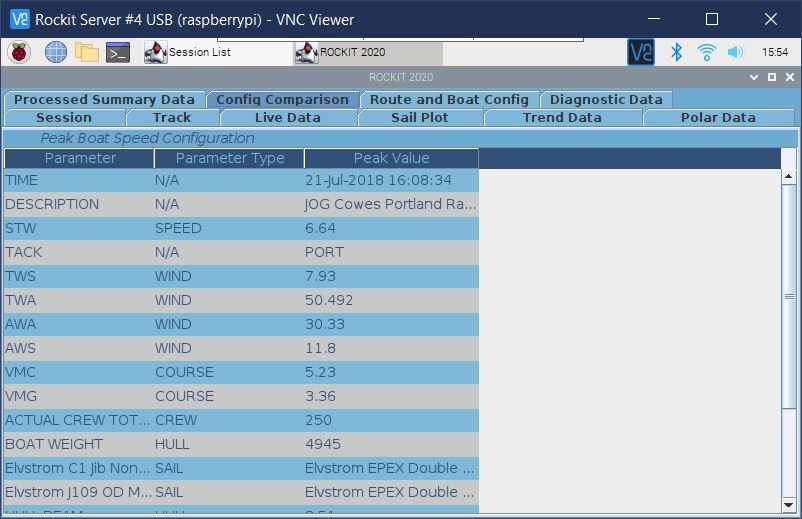Screen dimensions: 802x519
Task: Go to the Sail Plot tab
Action: (420, 117)
